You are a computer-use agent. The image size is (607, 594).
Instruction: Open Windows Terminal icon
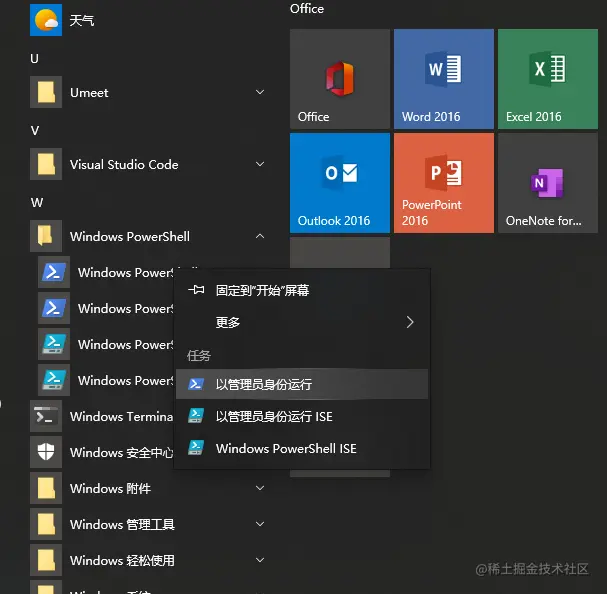pos(46,416)
